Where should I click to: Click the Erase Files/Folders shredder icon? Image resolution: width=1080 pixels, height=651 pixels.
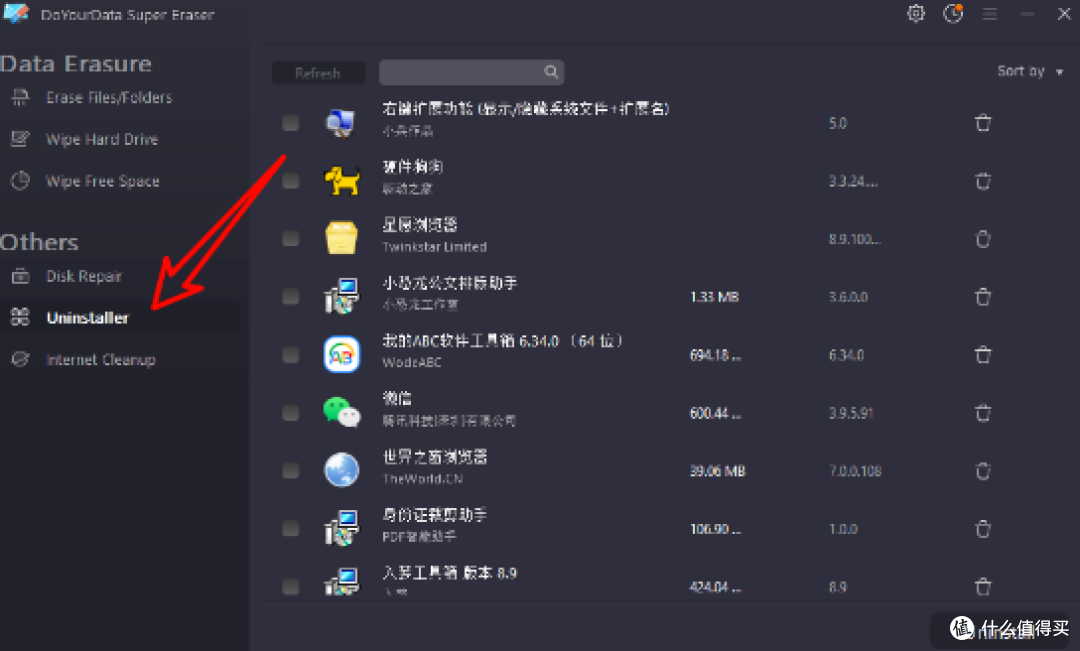[x=20, y=98]
